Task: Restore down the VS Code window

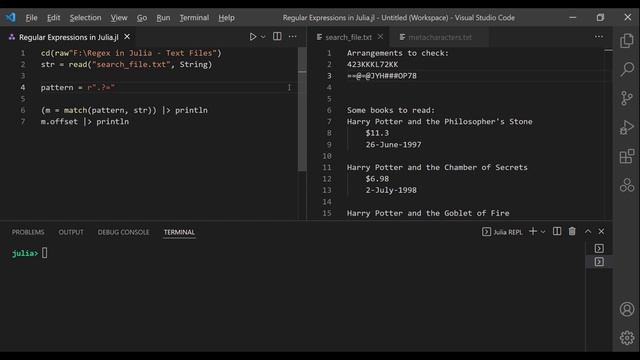Action: point(600,18)
